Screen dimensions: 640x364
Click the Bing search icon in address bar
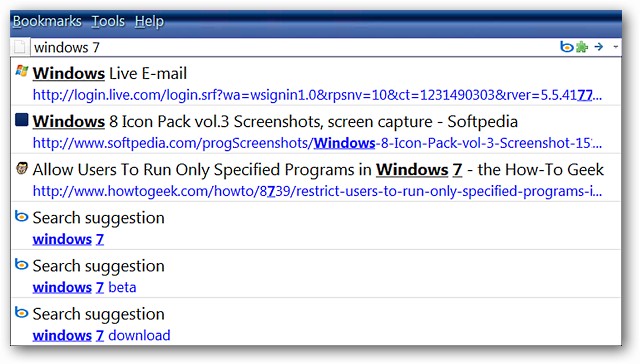[567, 47]
